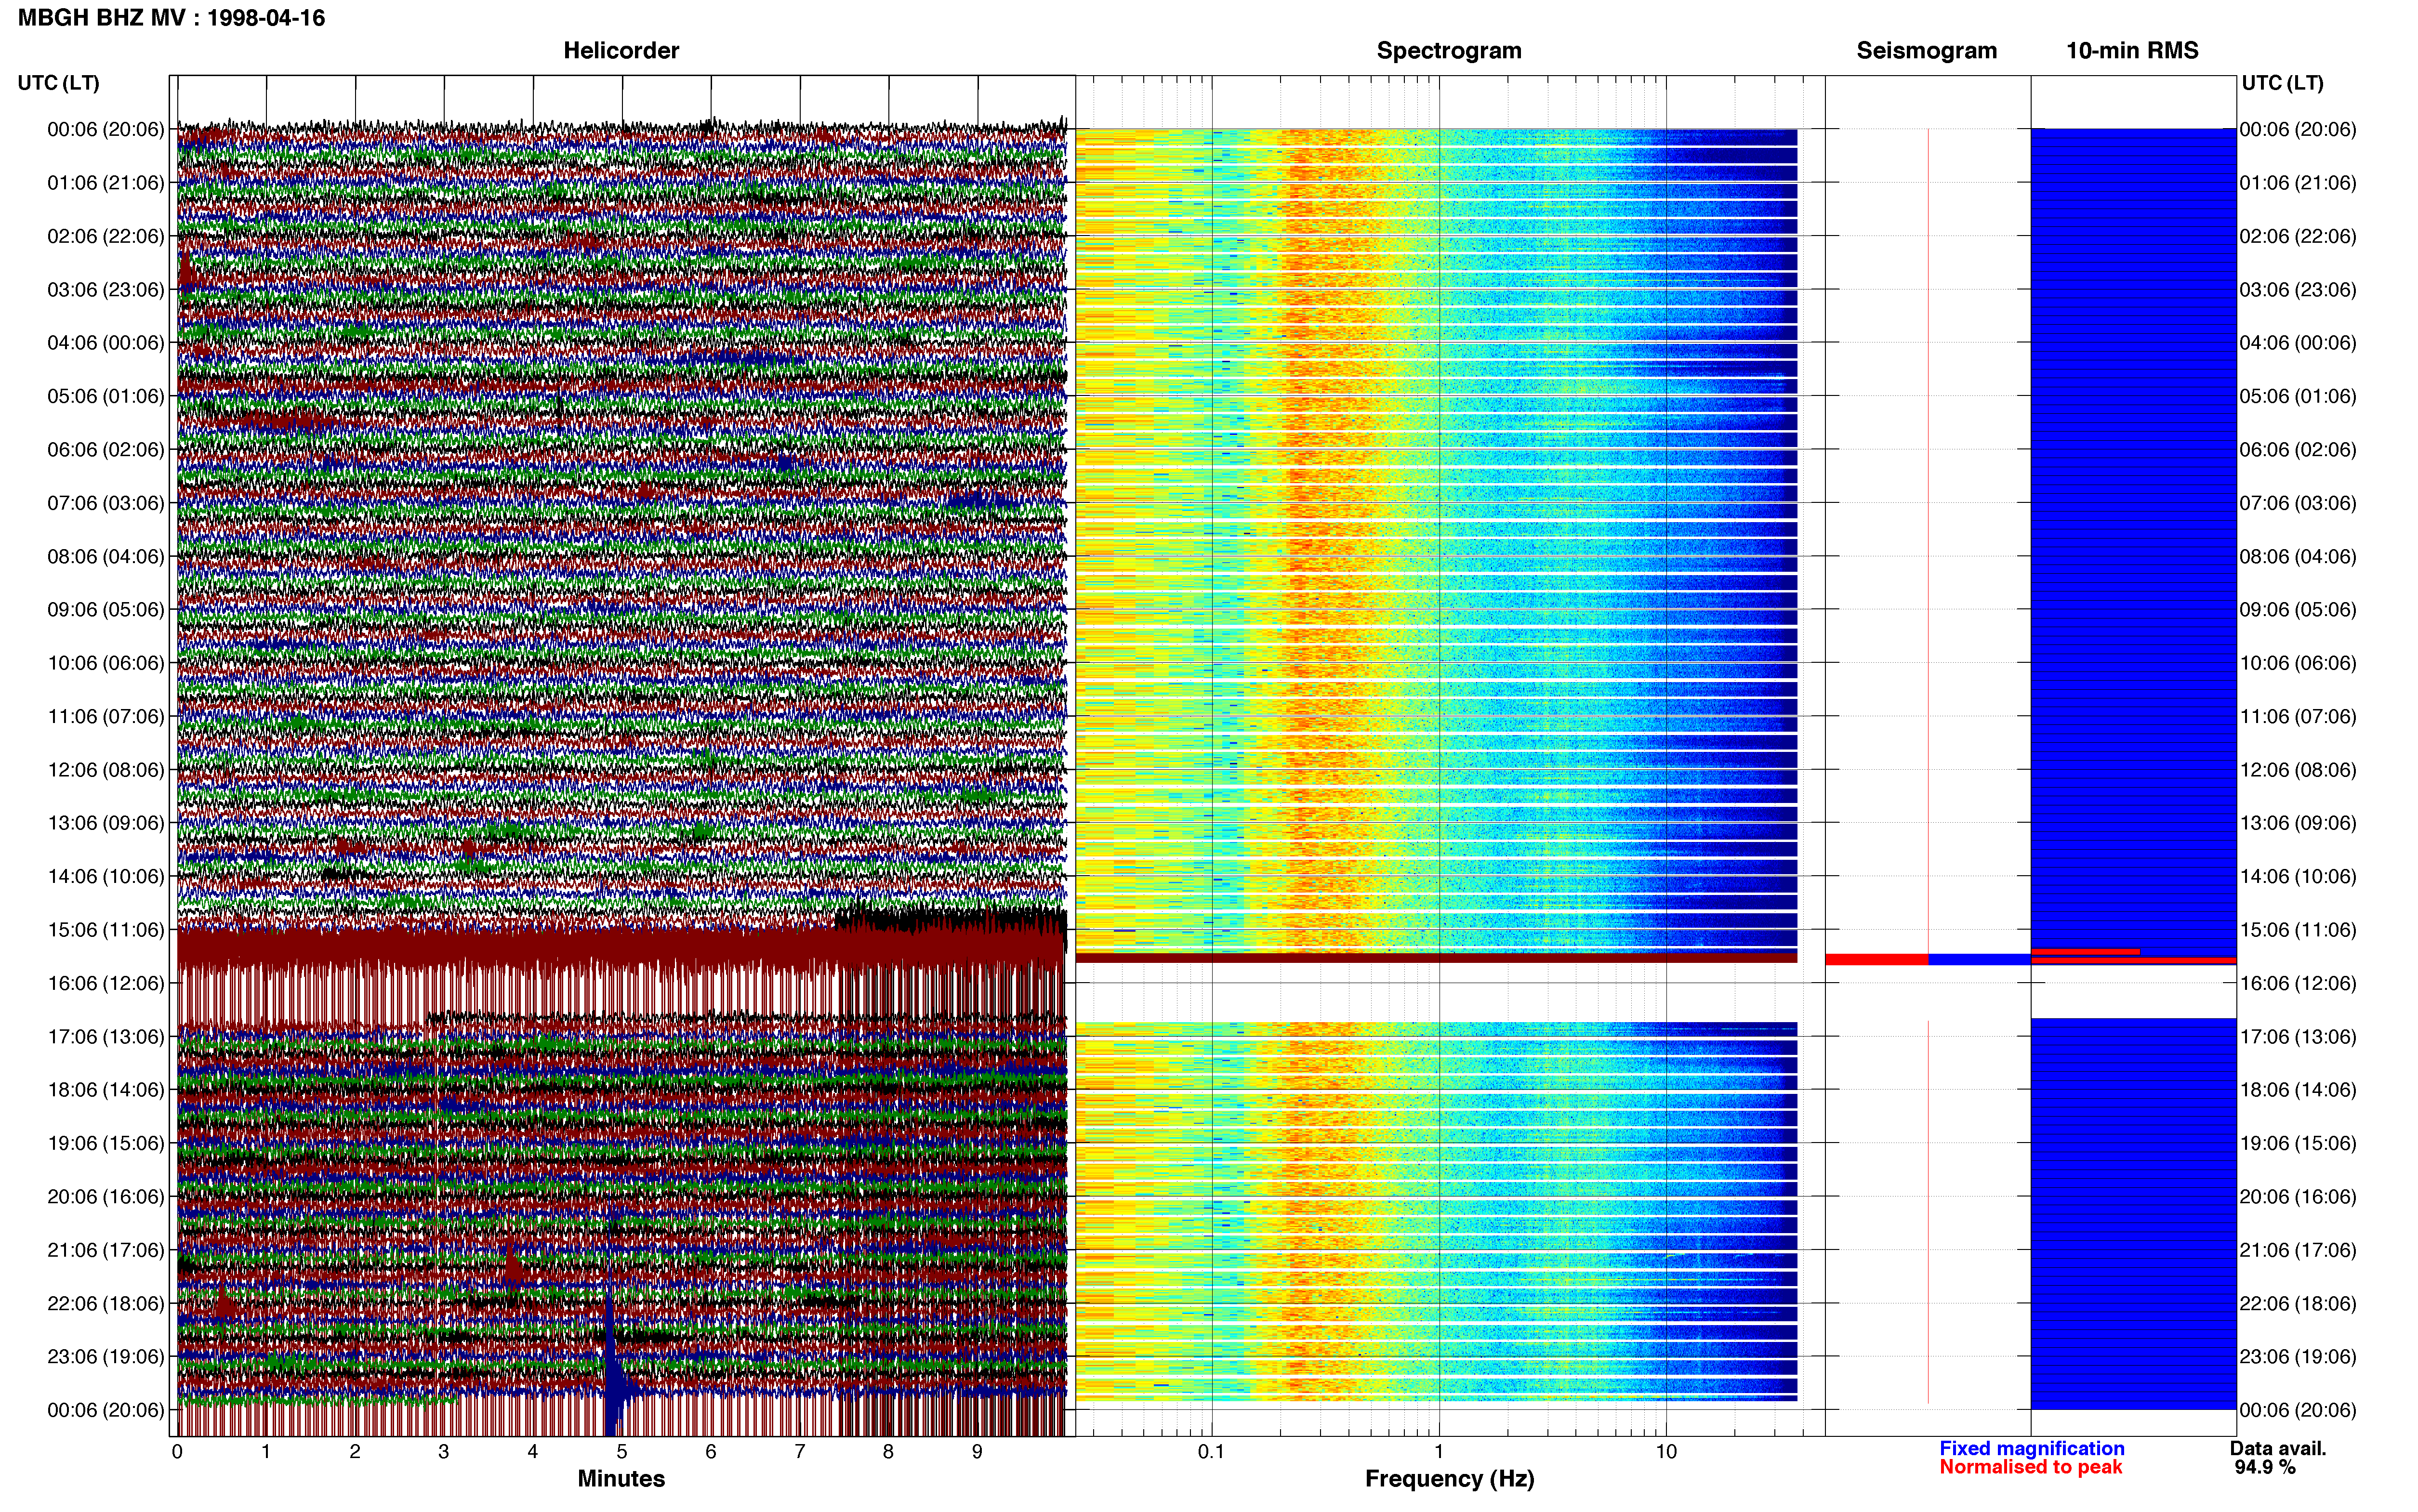Image resolution: width=2418 pixels, height=1512 pixels.
Task: Click the '0.1' frequency tick label
Action: [1211, 1452]
